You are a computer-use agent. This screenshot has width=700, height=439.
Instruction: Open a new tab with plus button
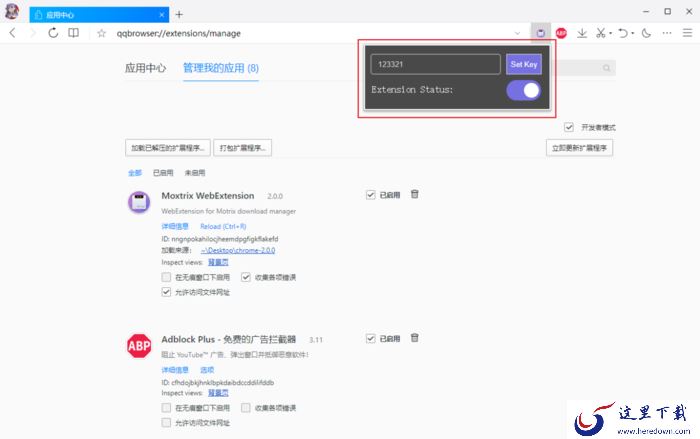[x=179, y=14]
